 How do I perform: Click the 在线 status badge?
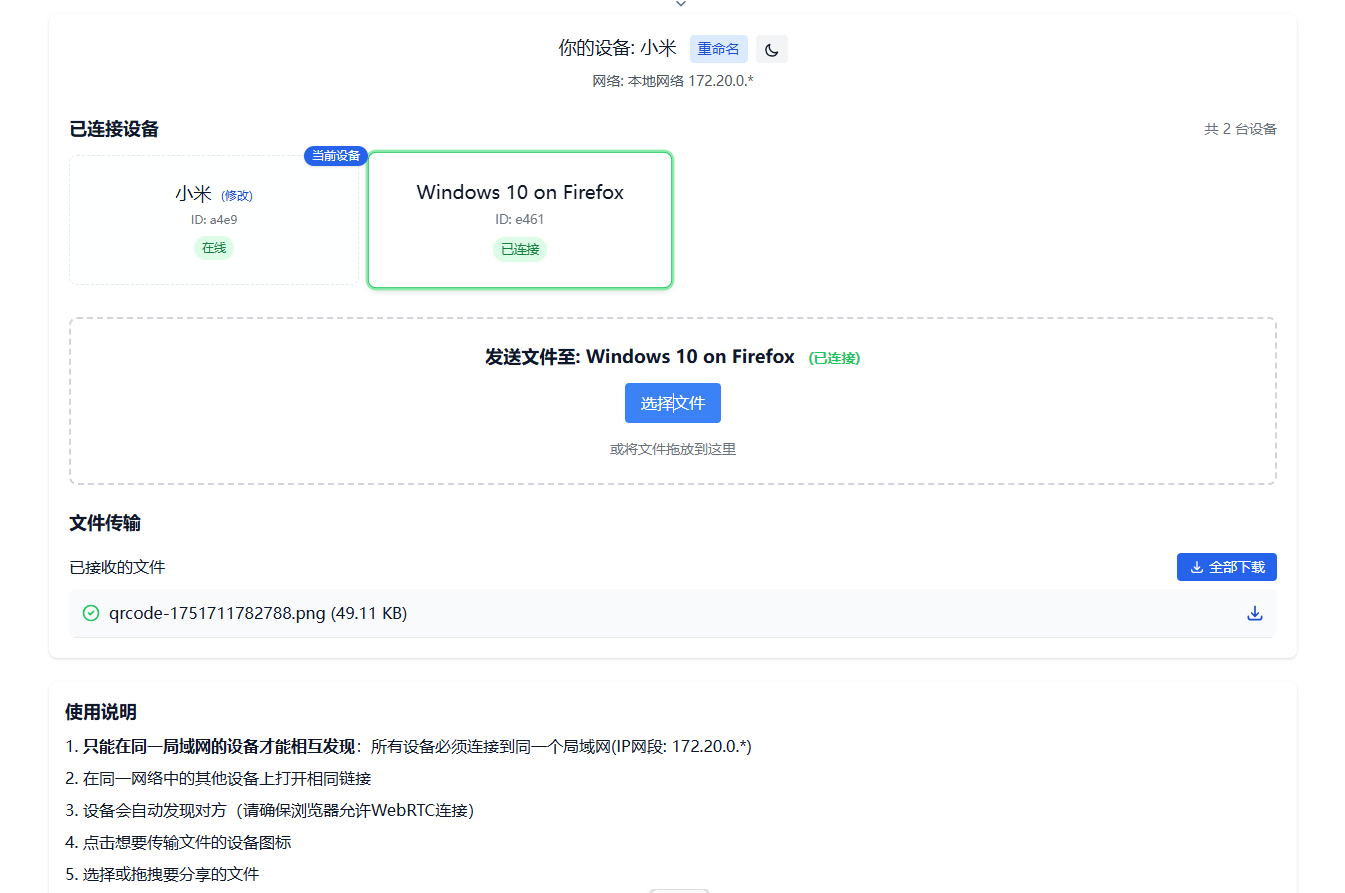point(214,247)
